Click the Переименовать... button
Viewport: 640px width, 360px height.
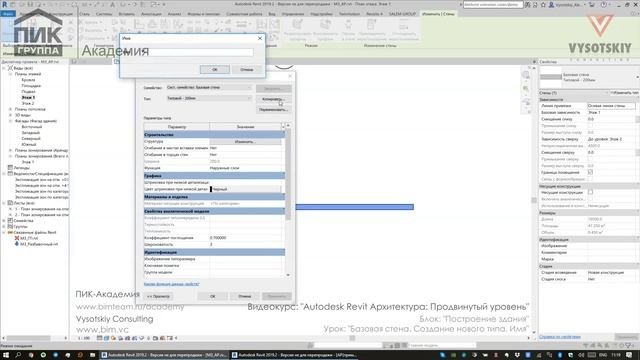point(273,110)
